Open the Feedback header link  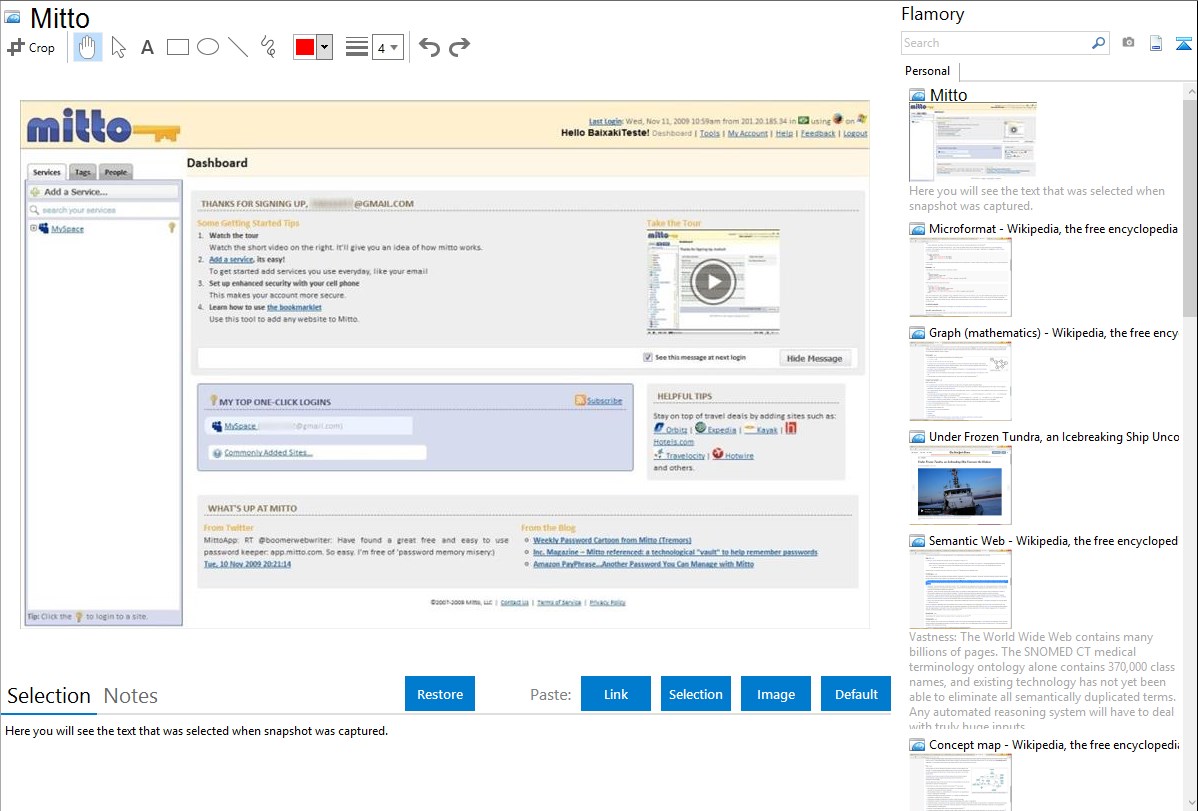click(818, 133)
